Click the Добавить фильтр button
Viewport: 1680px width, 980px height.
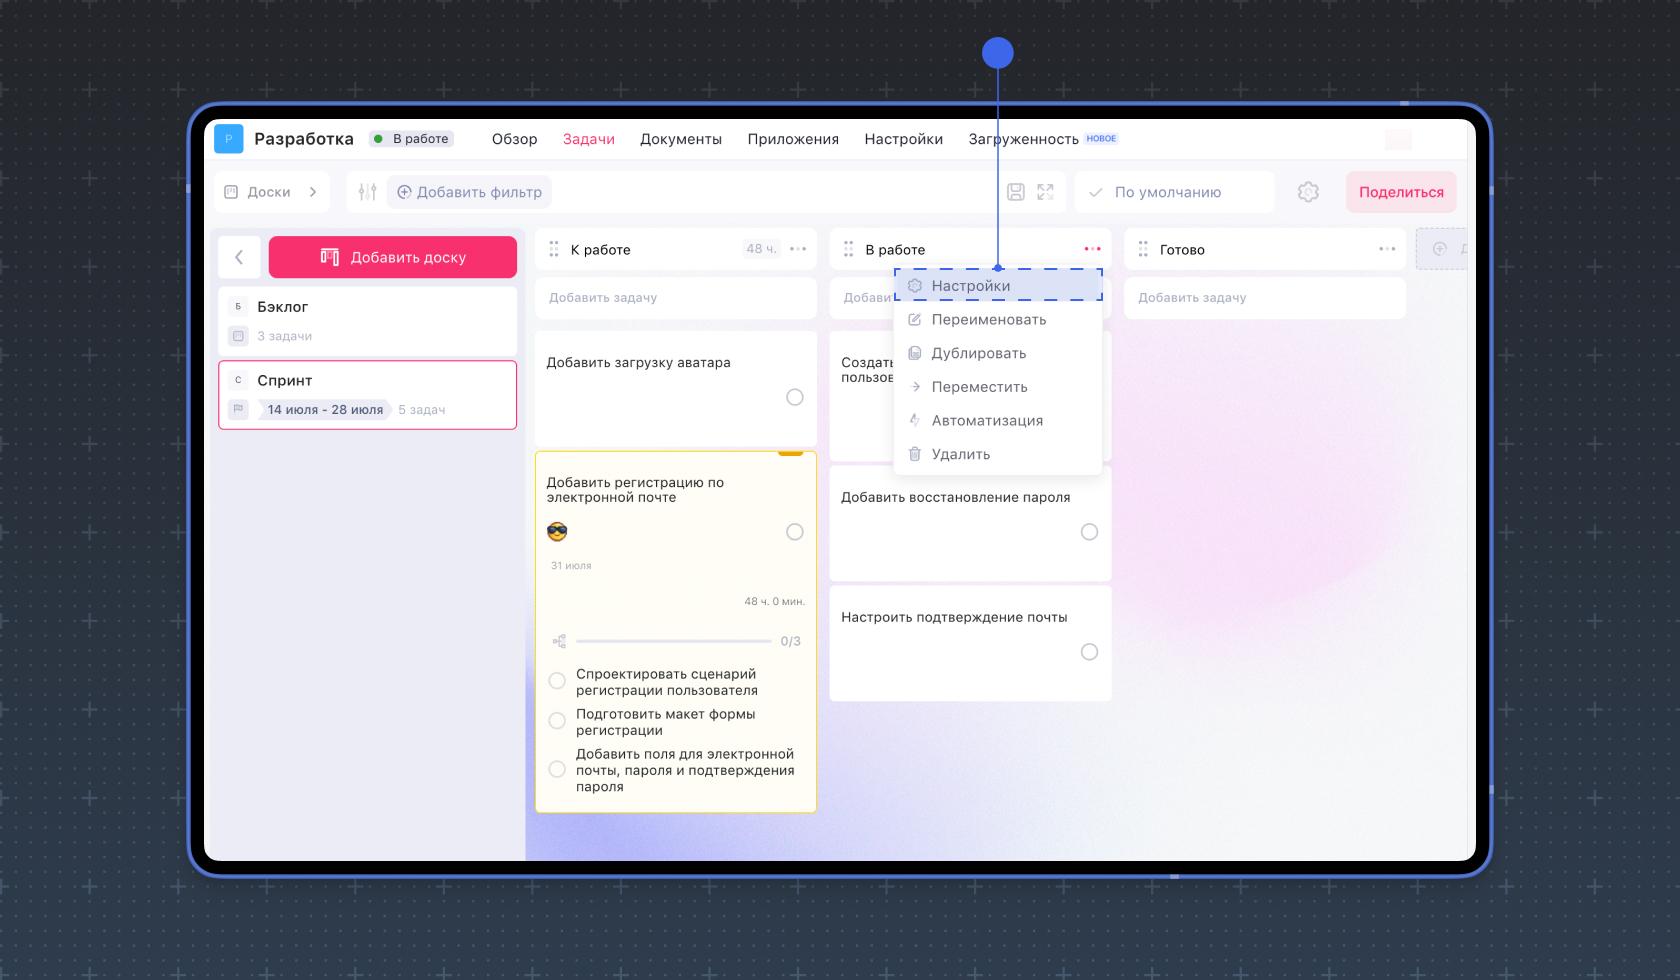(469, 192)
